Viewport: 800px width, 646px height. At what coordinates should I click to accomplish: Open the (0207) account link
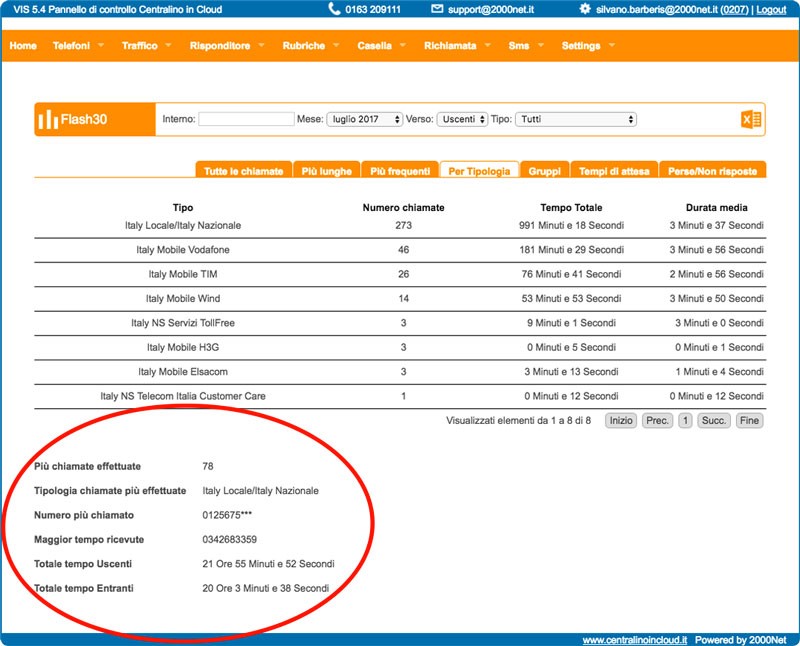click(734, 9)
